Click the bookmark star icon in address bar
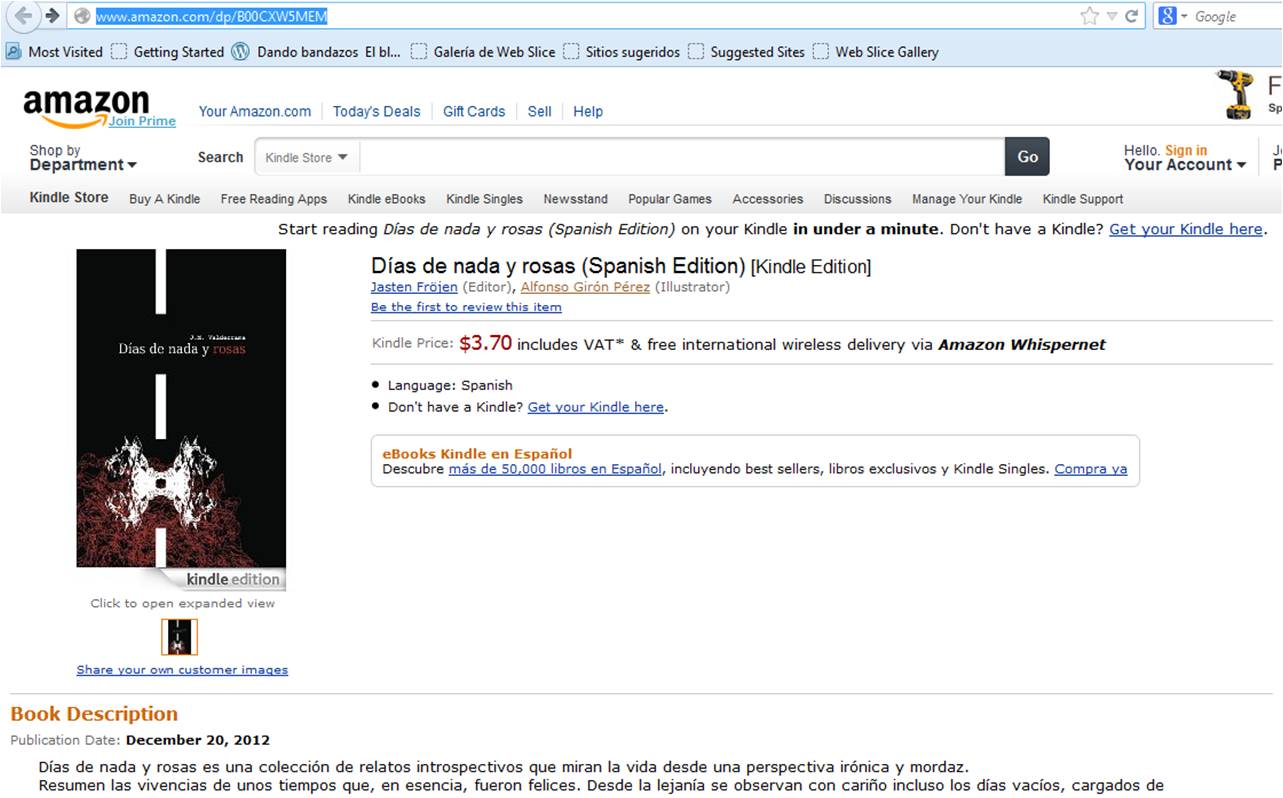Screen dimensions: 1283x798 (1089, 16)
